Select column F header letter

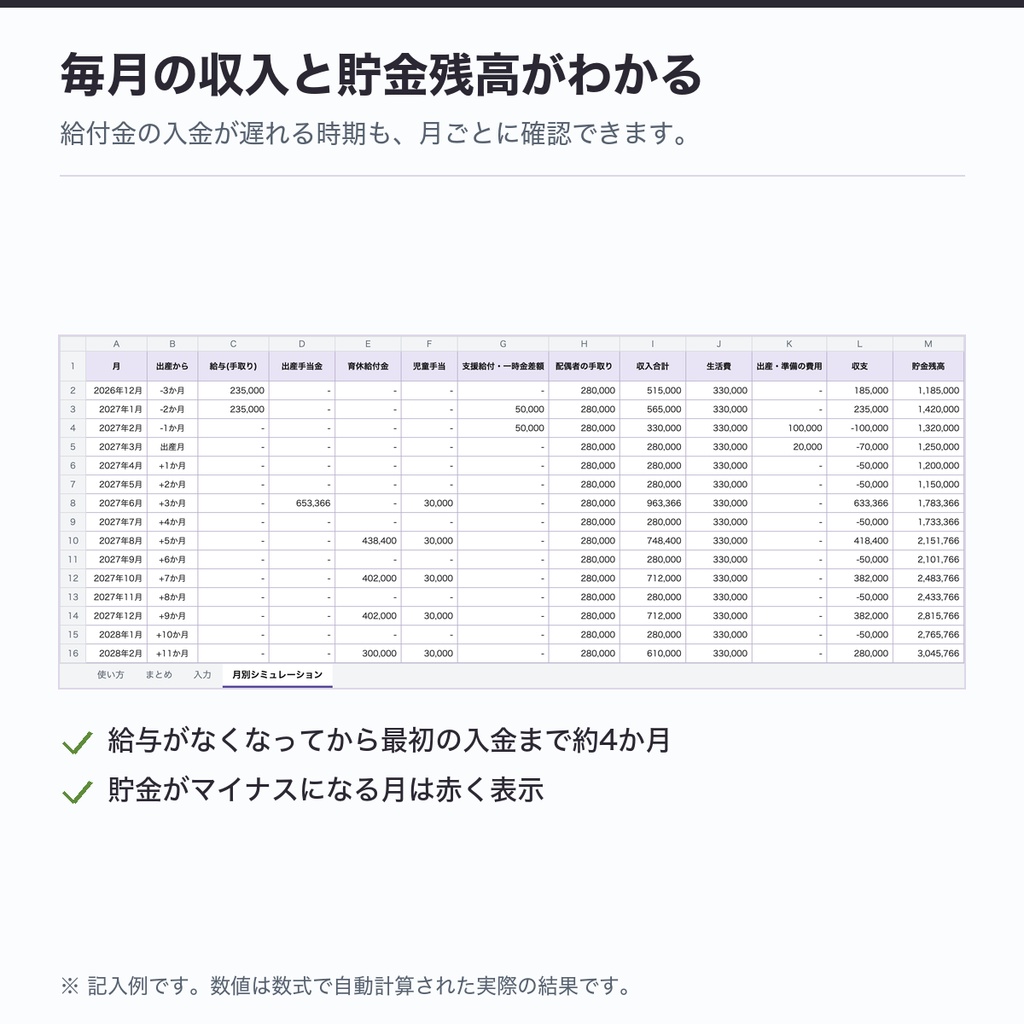point(429,344)
